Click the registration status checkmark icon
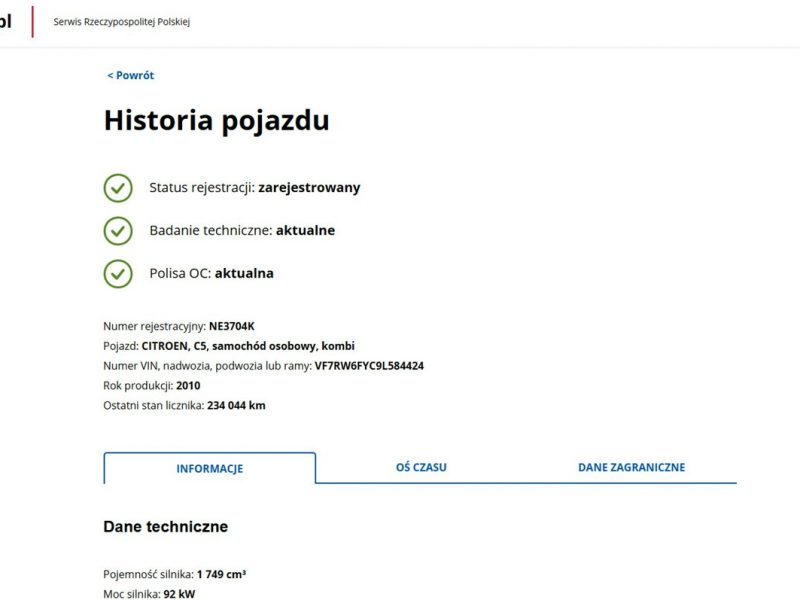 coord(118,188)
